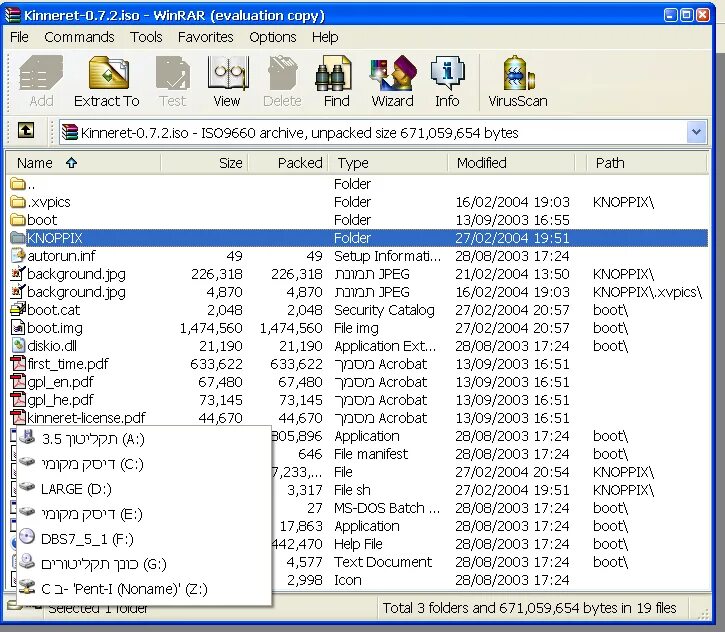Screen dimensions: 725x632
Task: Open the File menu
Action: click(19, 37)
